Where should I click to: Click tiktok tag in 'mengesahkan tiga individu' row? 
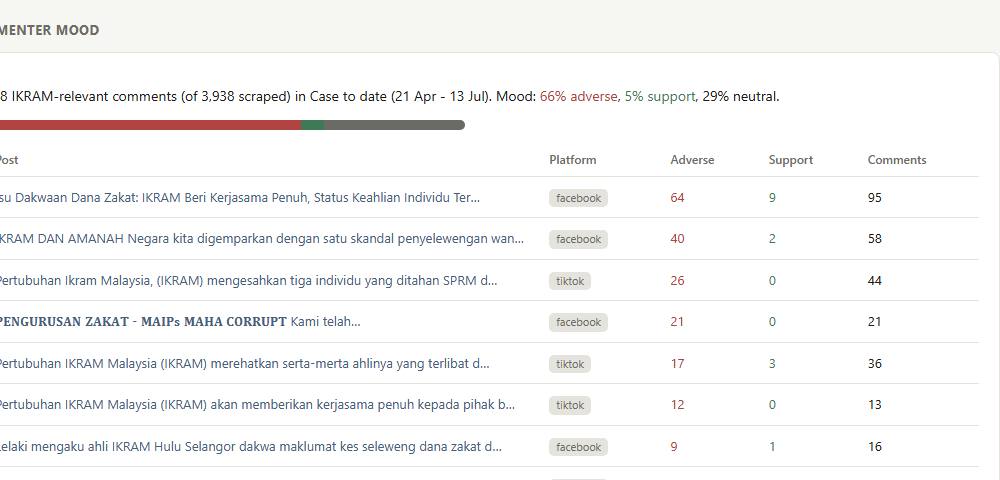pos(570,281)
